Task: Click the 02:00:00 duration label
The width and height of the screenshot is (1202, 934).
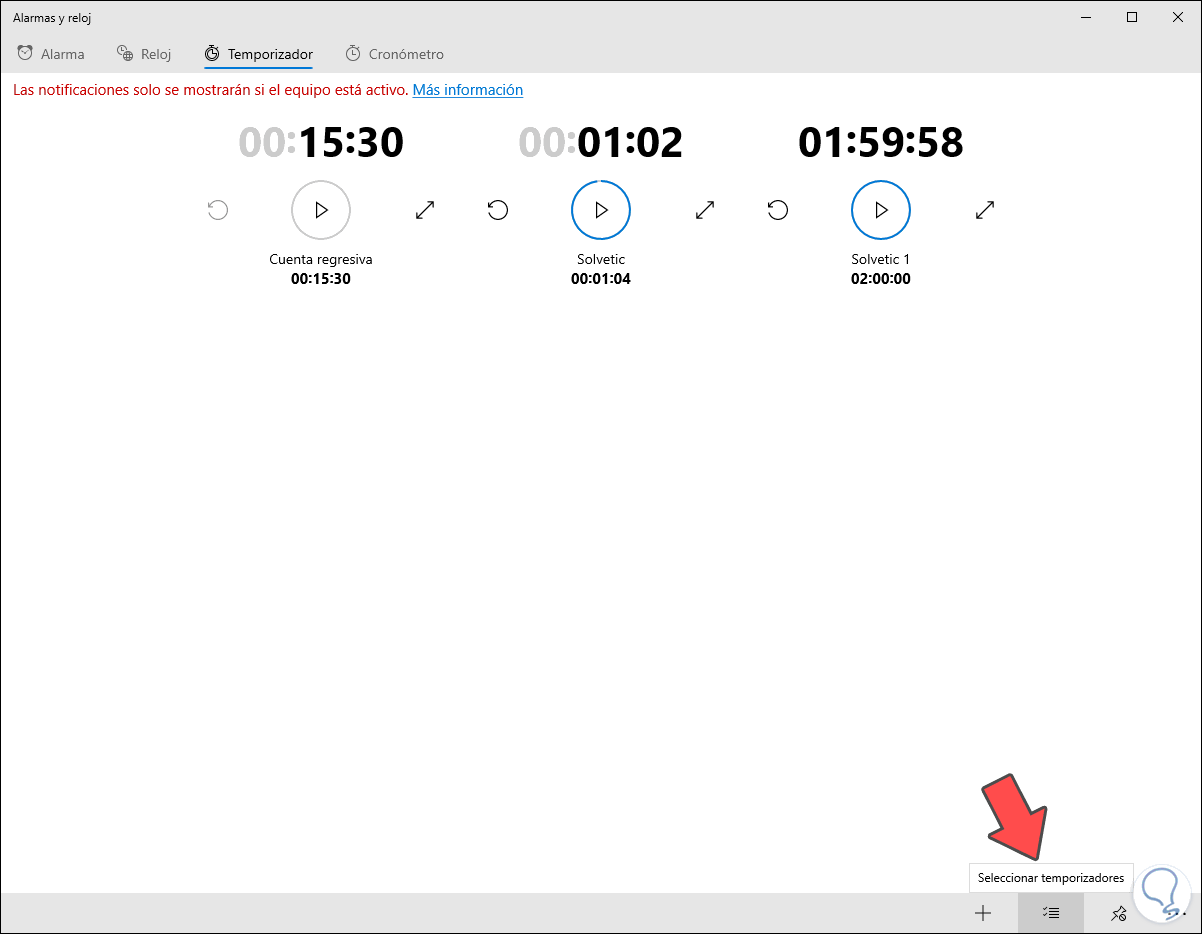Action: coord(881,279)
